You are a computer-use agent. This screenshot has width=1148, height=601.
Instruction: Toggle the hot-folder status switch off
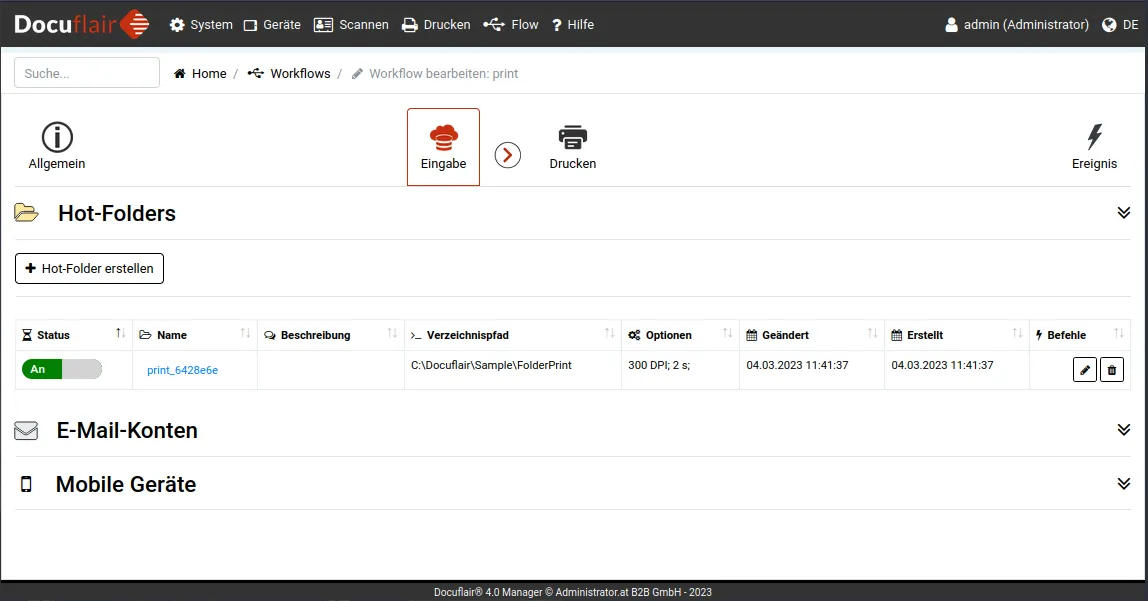62,369
